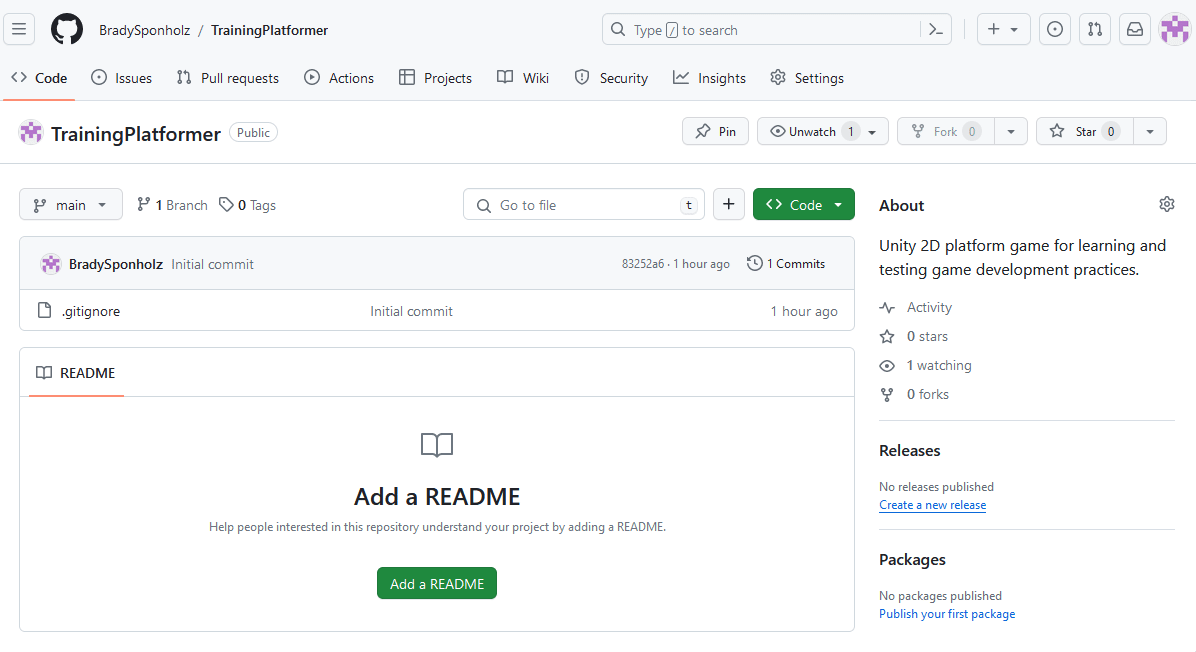Open the green Code dropdown

point(803,204)
